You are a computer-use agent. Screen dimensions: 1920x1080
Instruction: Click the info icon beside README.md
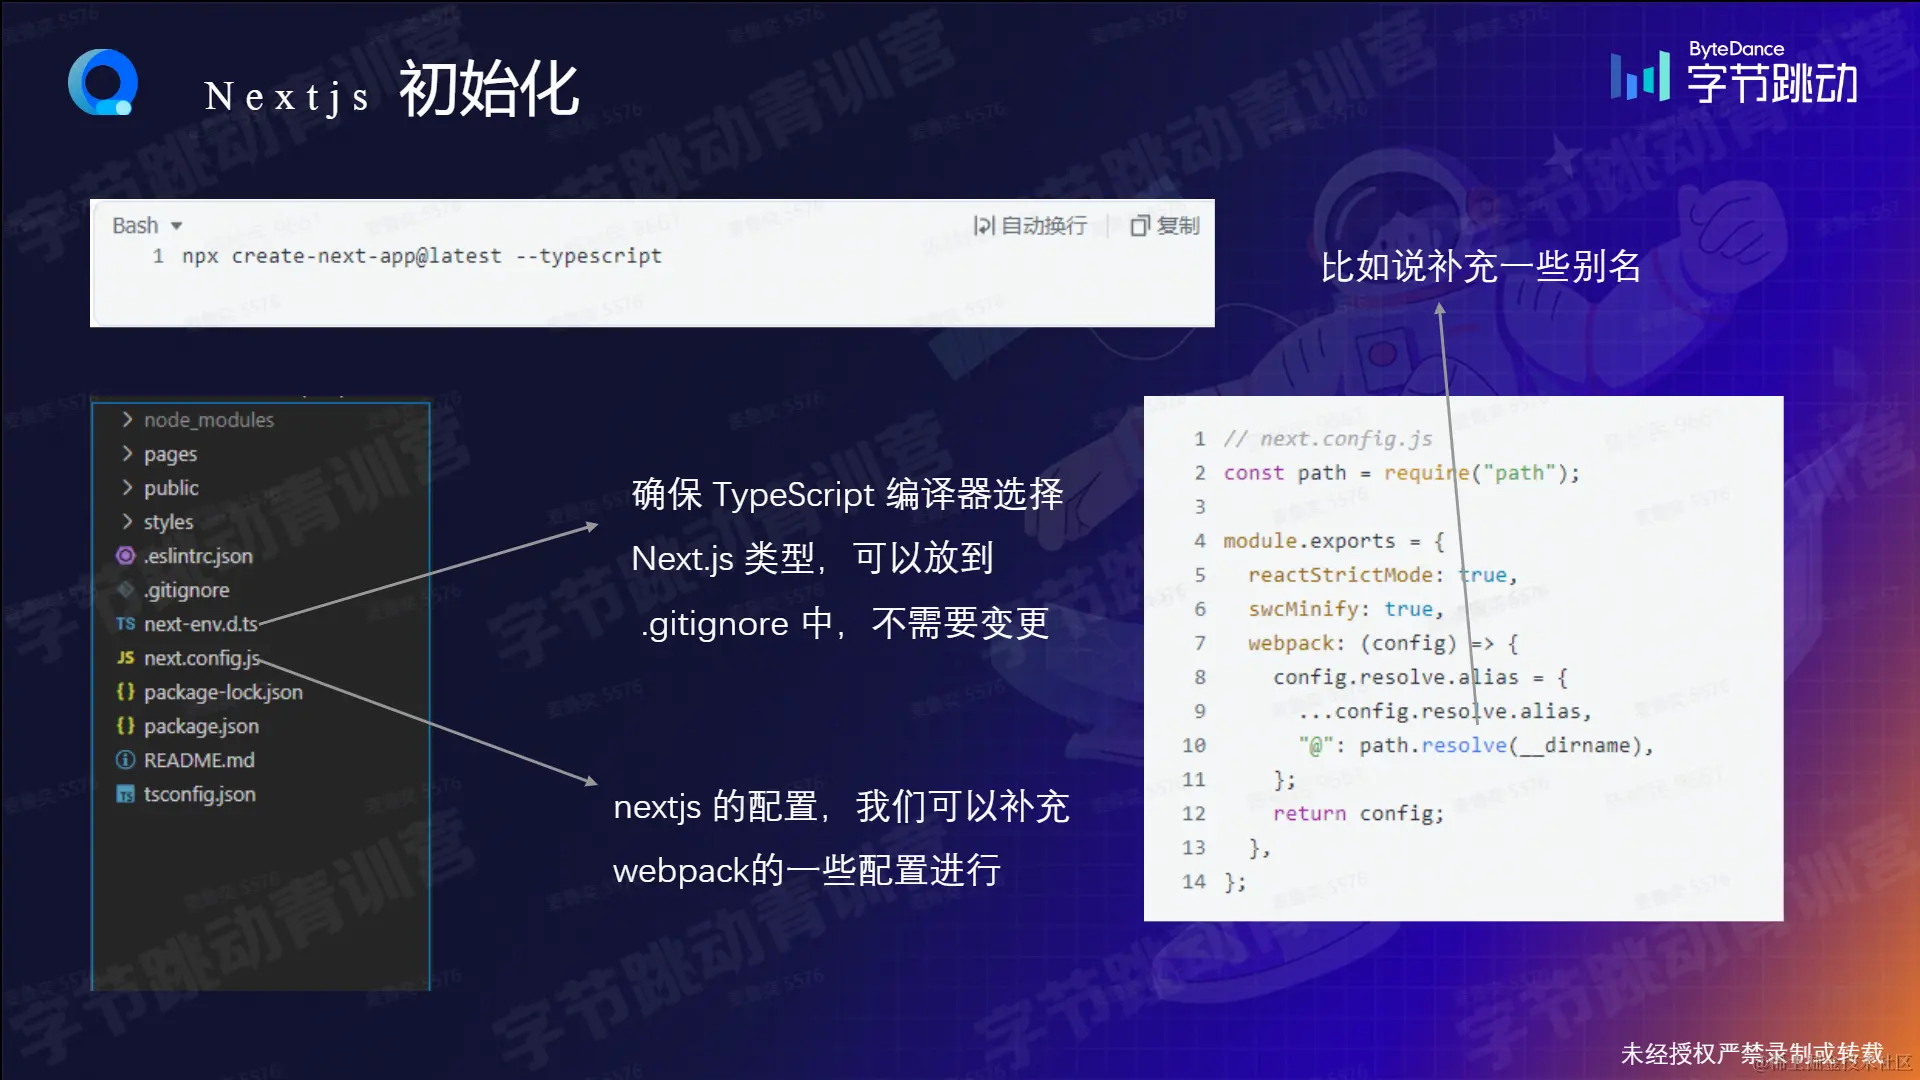pos(125,760)
